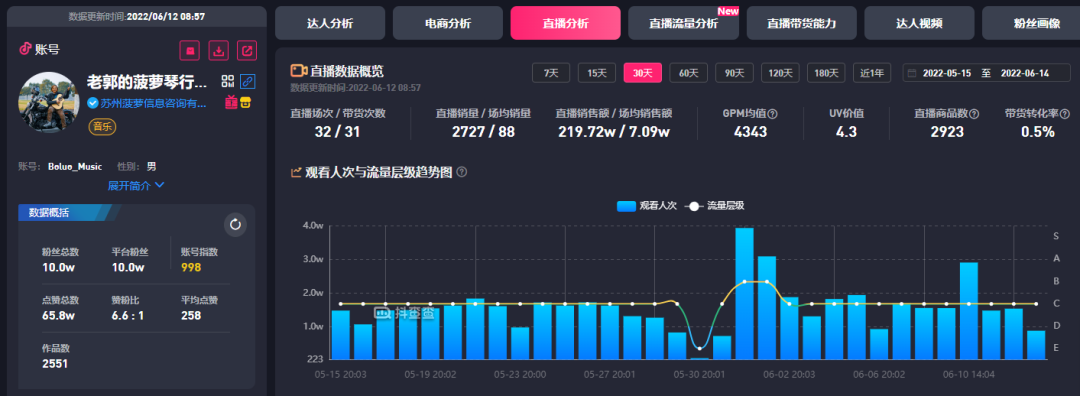The image size is (1080, 396).
Task: Click the tallest bar in the 观看人次 chart
Action: (744, 293)
